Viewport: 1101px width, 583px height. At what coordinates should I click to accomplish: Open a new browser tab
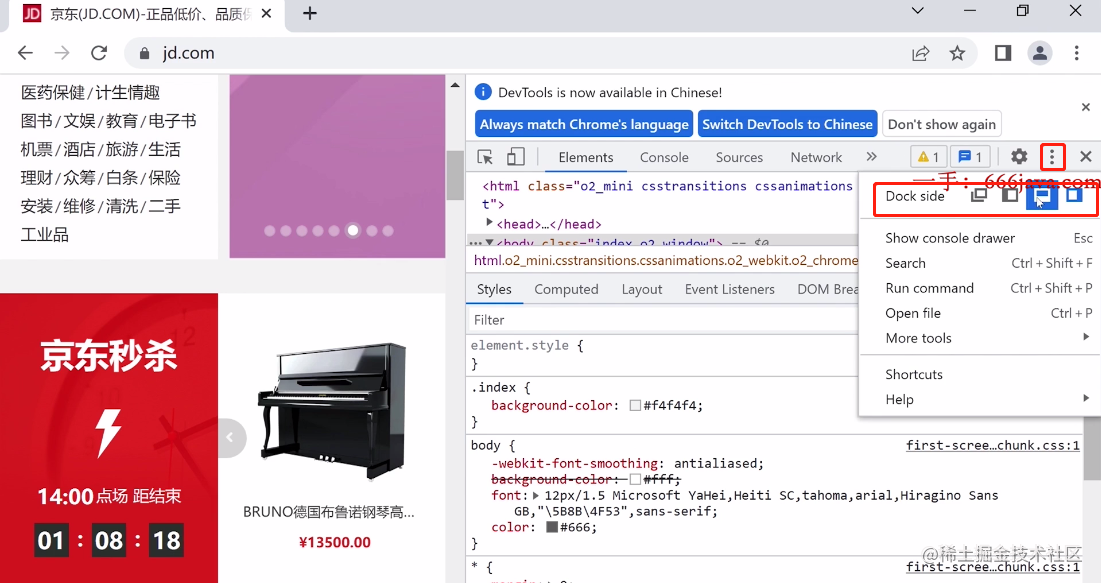[310, 13]
